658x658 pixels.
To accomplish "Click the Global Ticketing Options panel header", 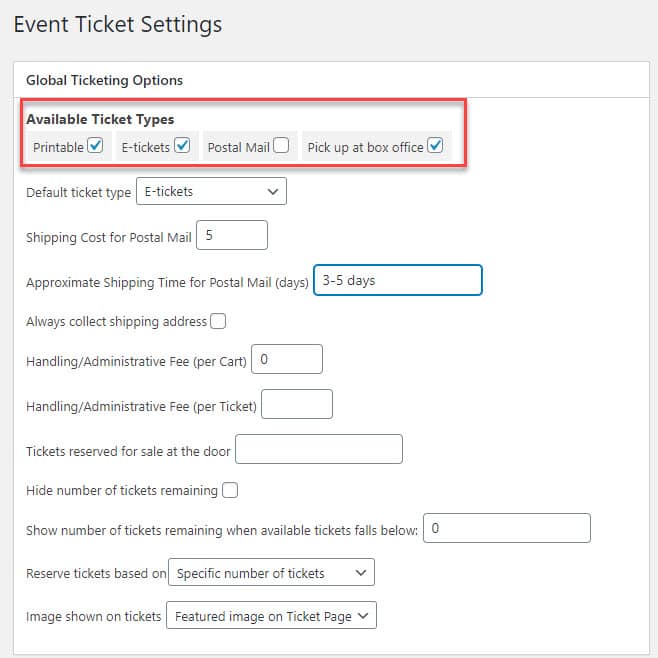I will click(x=104, y=79).
